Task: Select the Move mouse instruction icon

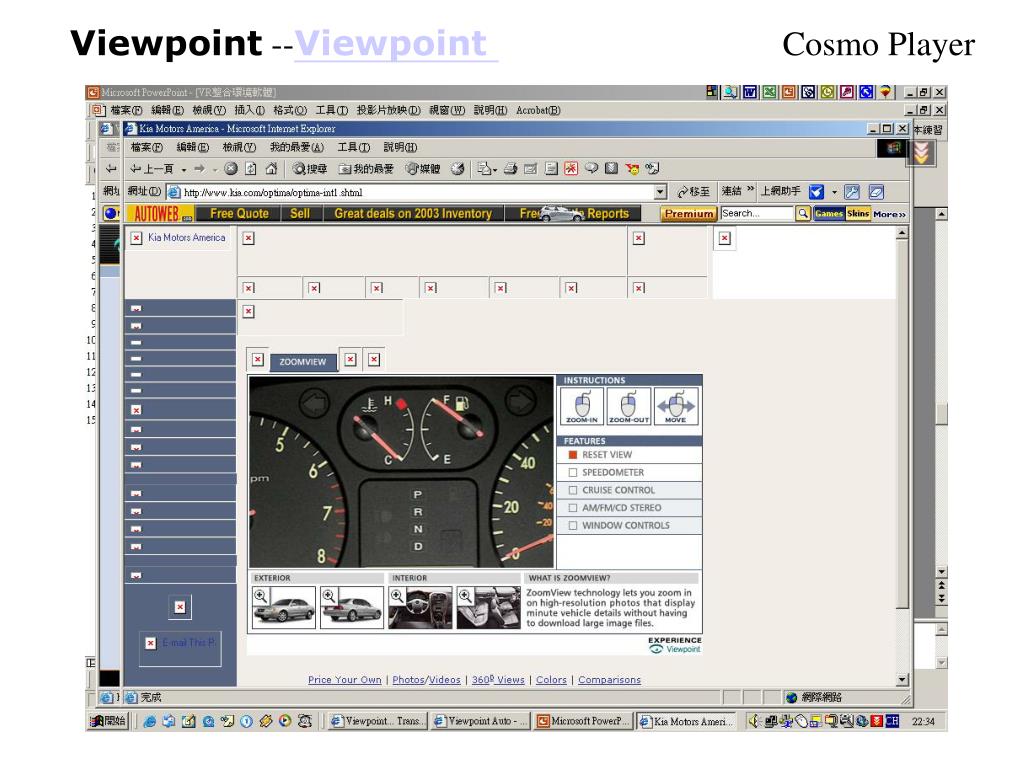Action: pyautogui.click(x=676, y=406)
